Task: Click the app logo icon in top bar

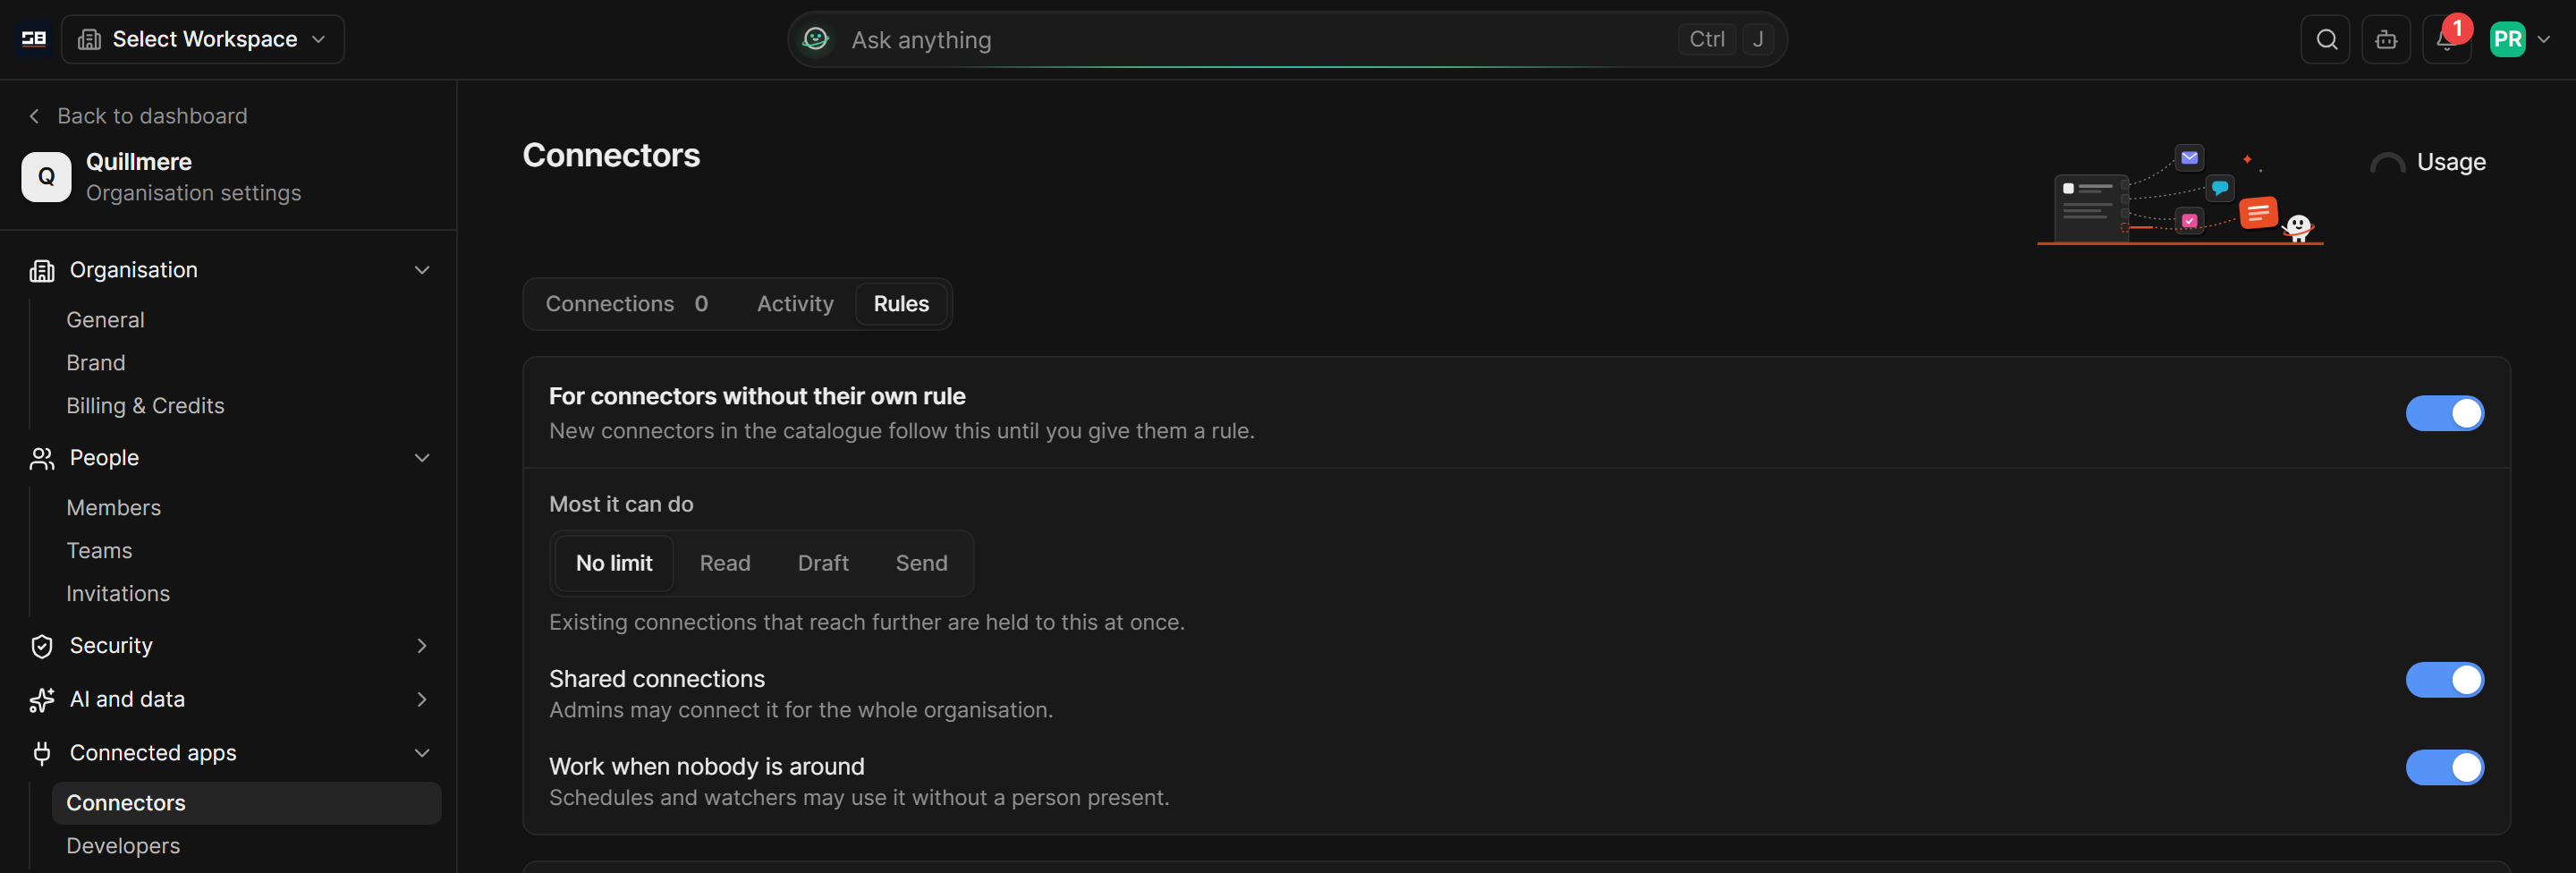Action: (34, 39)
